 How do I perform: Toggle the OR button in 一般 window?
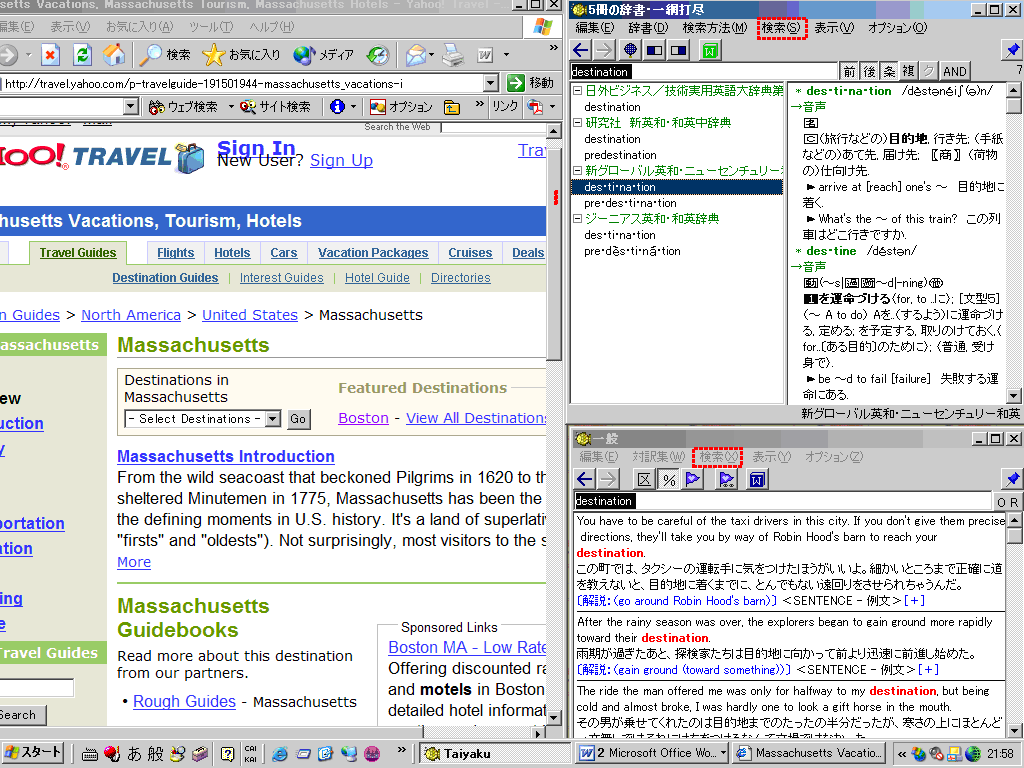pyautogui.click(x=1007, y=502)
